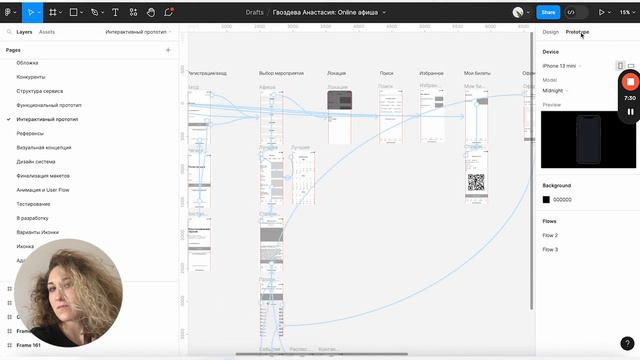Open the Обложка page
The image size is (640, 360).
click(27, 63)
